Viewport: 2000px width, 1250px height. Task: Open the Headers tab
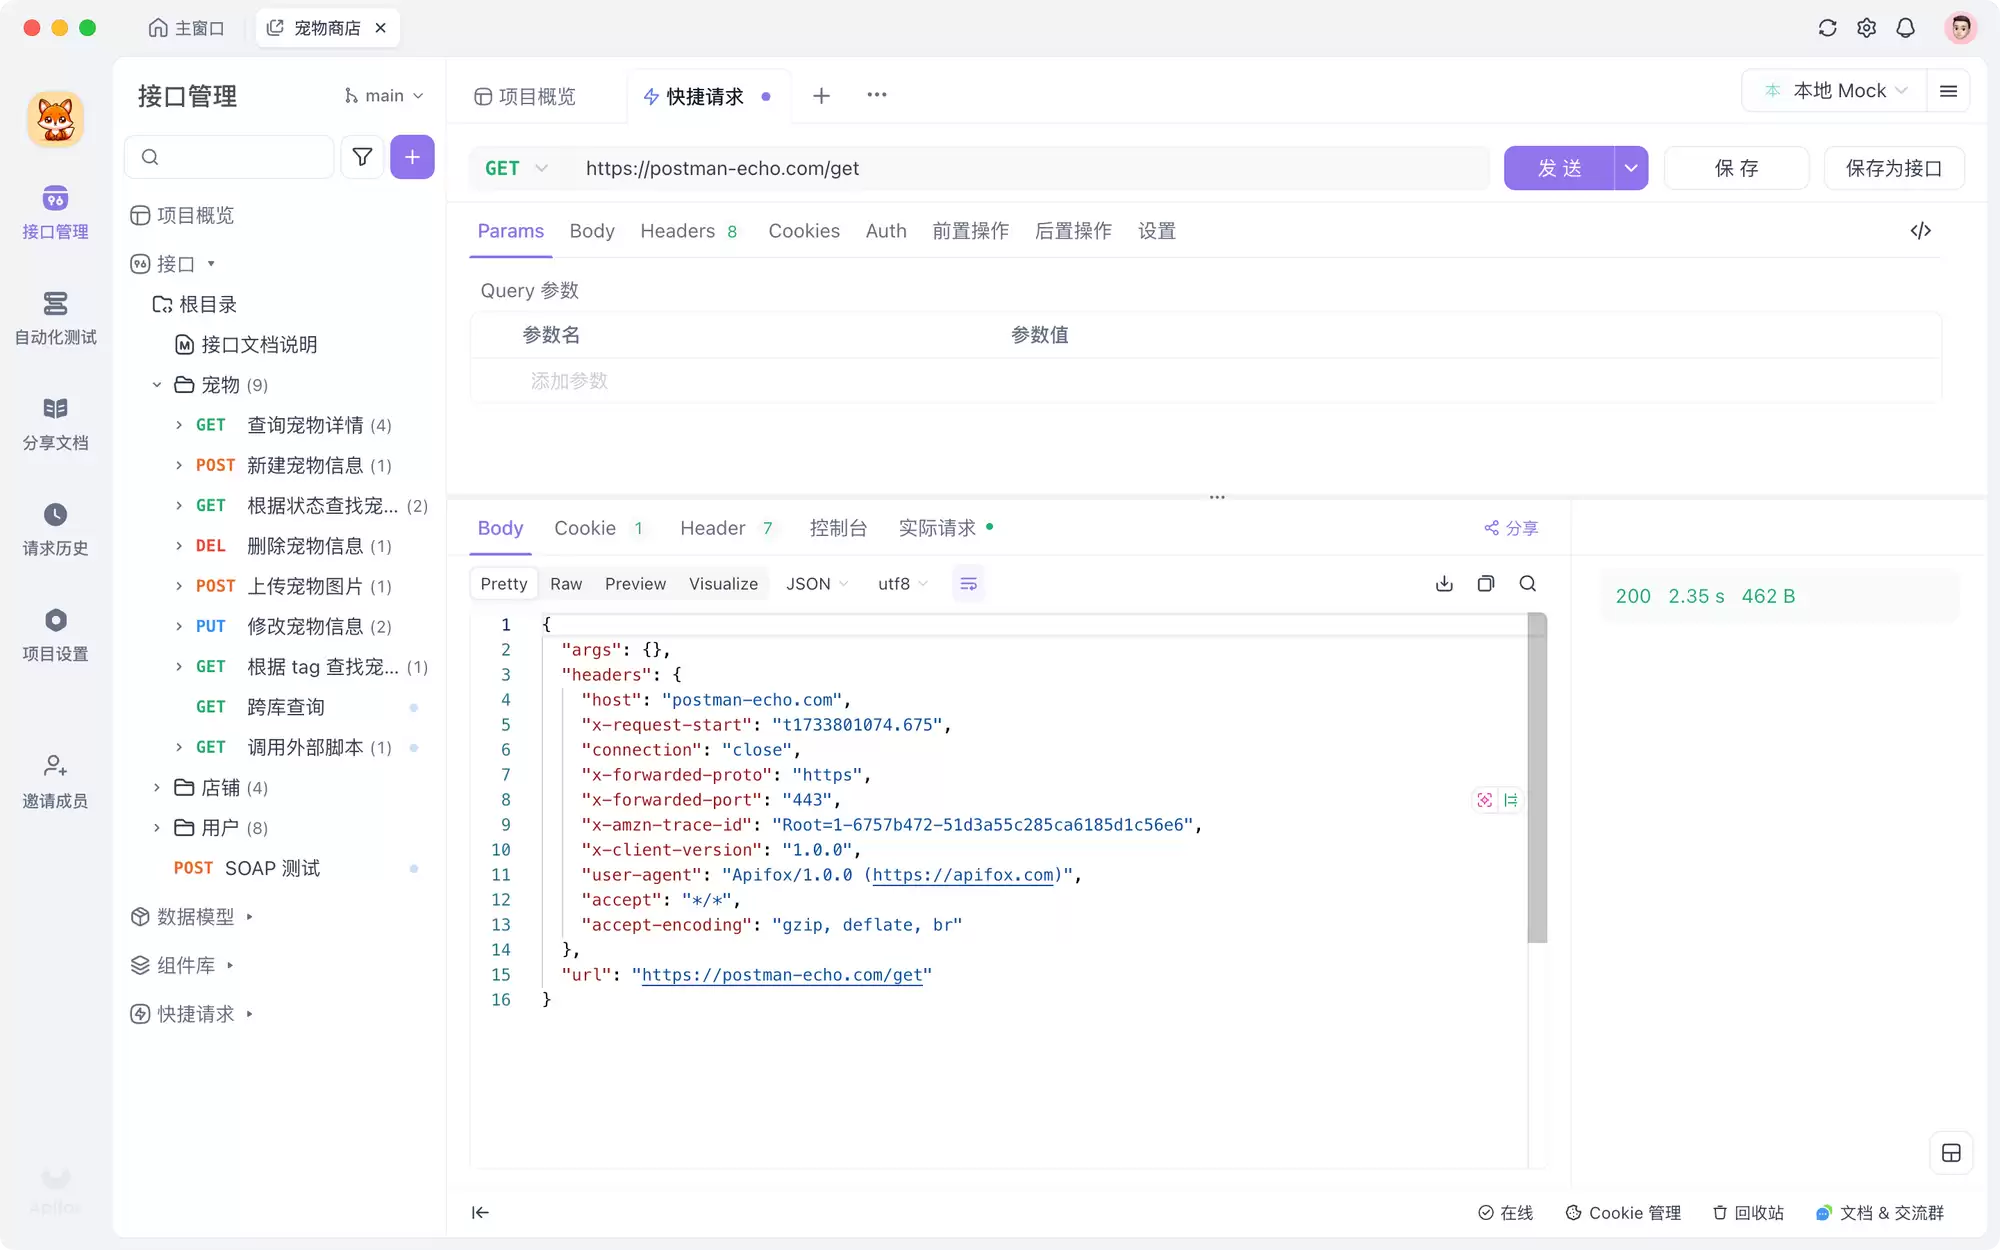pos(689,231)
